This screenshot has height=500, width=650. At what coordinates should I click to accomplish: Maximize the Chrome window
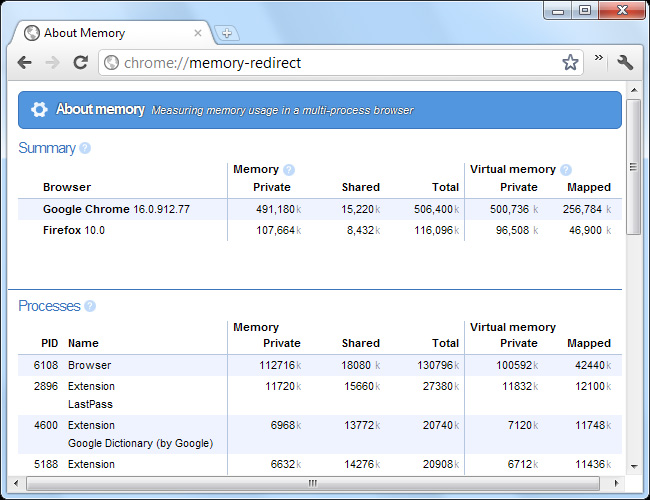pyautogui.click(x=585, y=10)
